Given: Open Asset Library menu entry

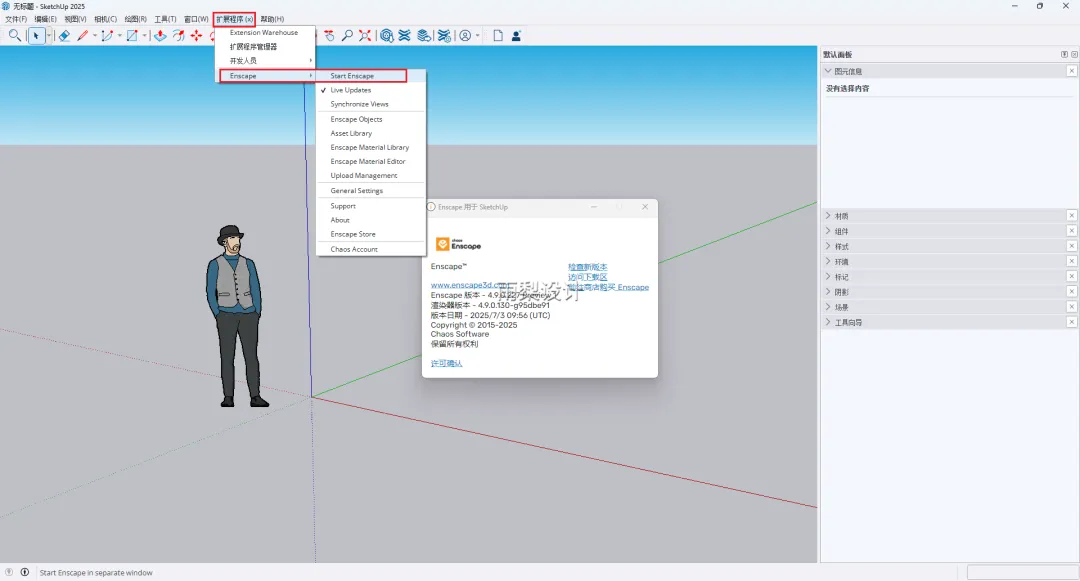Looking at the screenshot, I should coord(371,134).
